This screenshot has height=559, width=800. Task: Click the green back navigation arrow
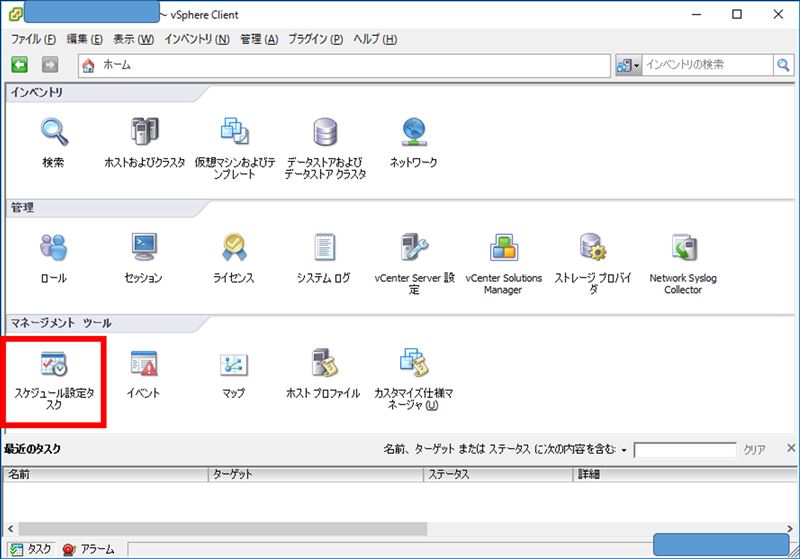point(19,65)
